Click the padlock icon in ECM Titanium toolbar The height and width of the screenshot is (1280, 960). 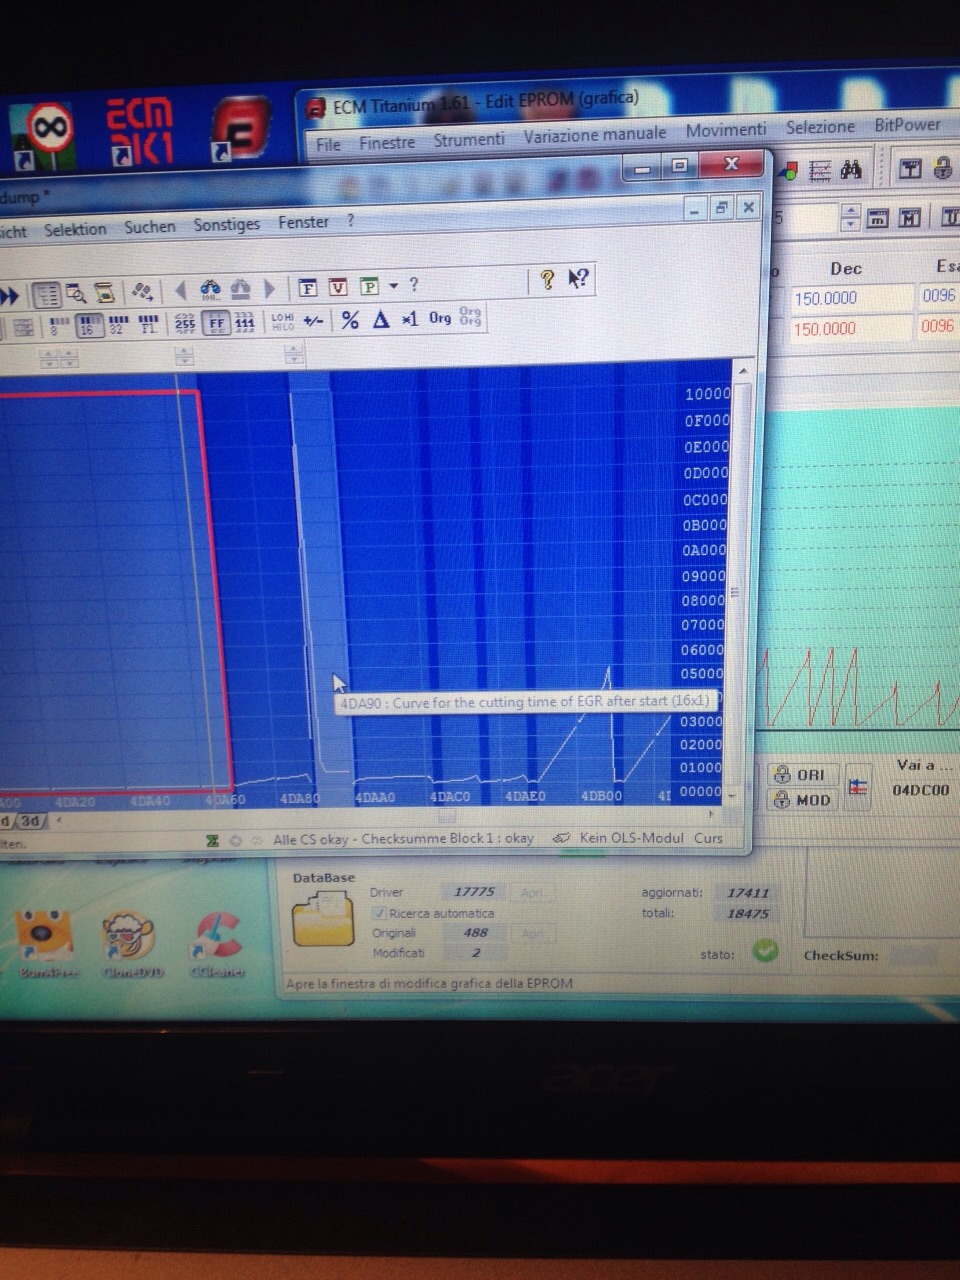point(941,168)
